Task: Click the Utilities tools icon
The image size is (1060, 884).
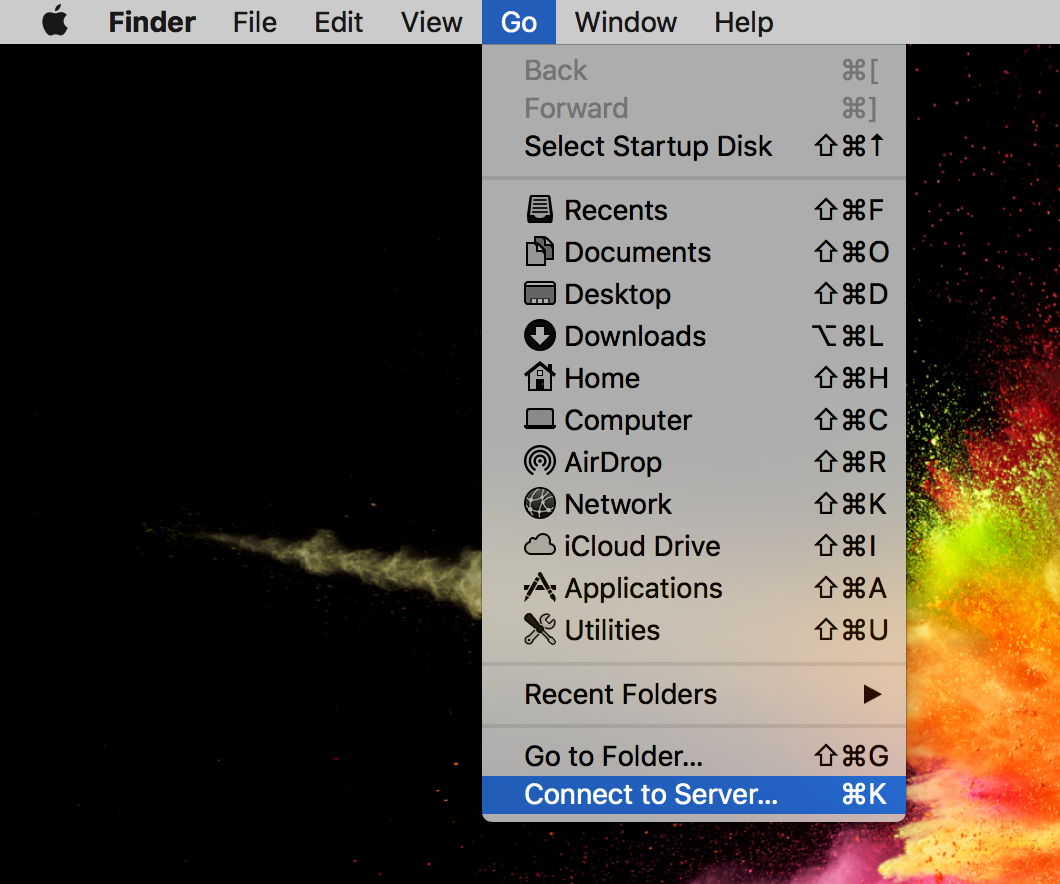Action: (539, 630)
